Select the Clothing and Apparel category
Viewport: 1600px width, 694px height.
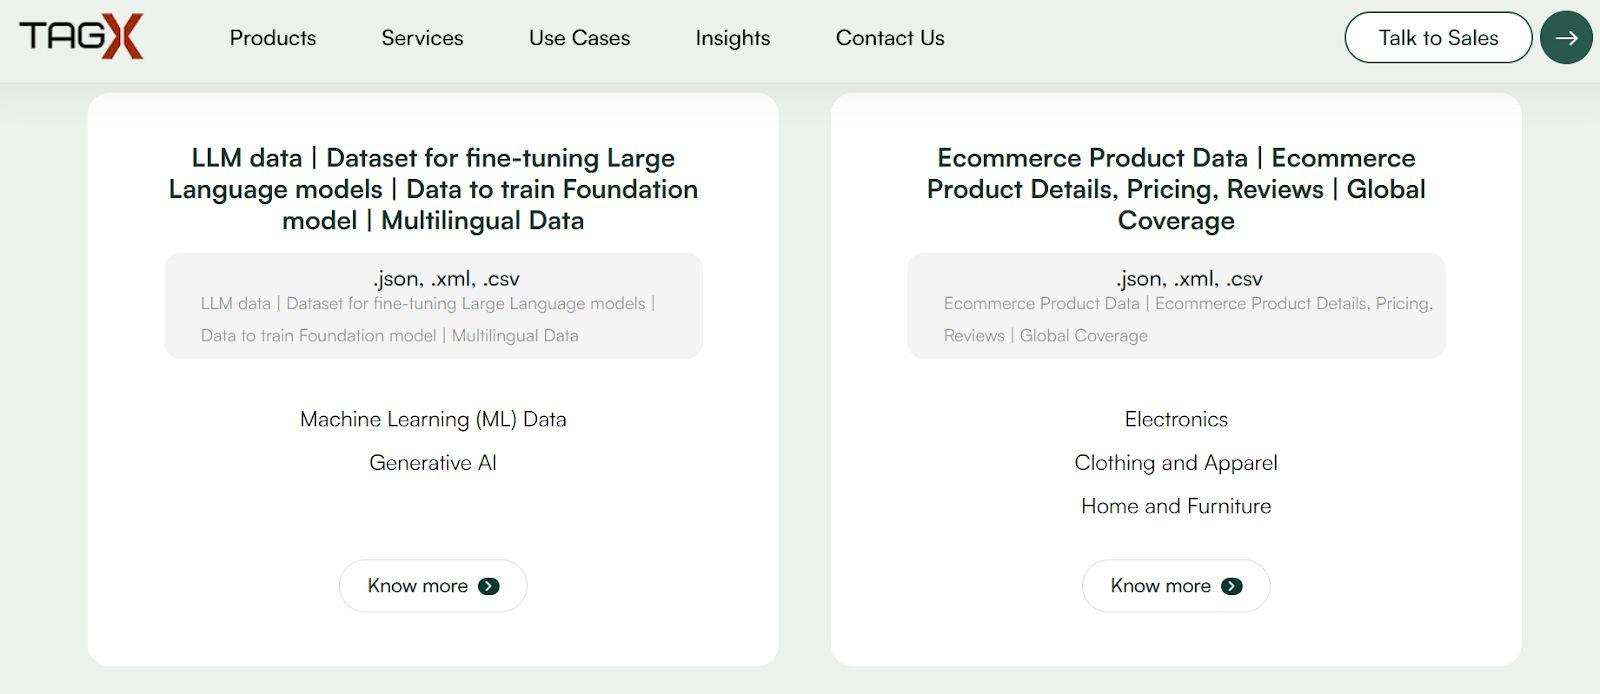pos(1176,463)
